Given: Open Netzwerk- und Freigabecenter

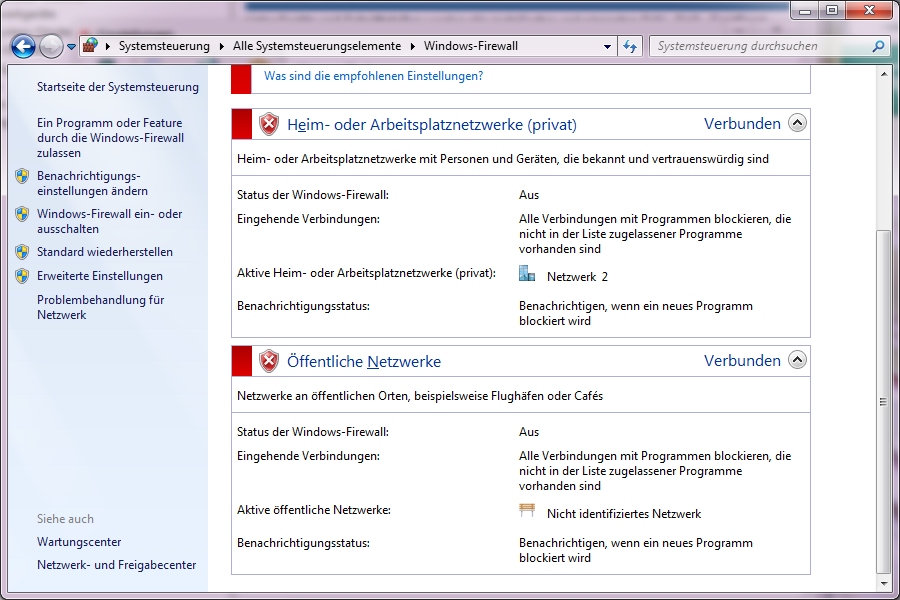Looking at the screenshot, I should [x=117, y=564].
